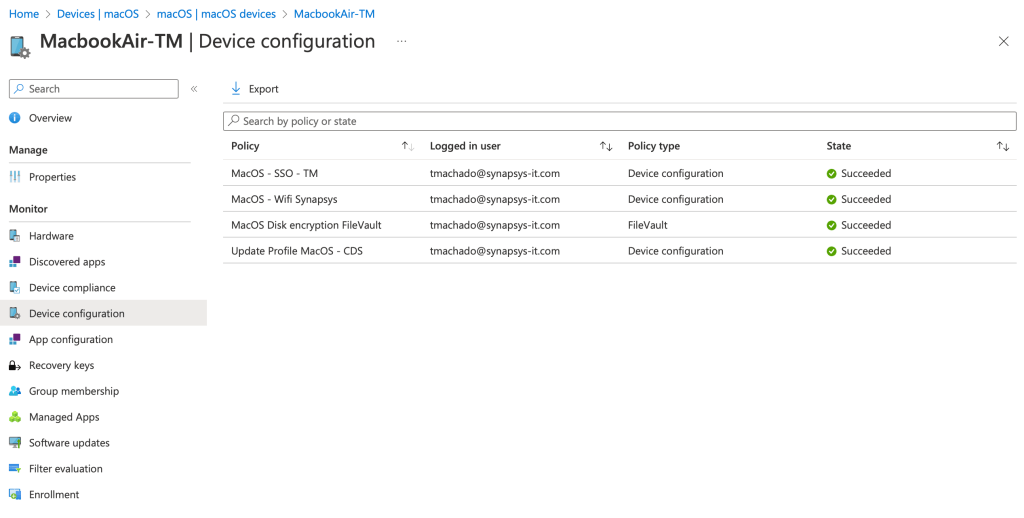Click the Group membership people icon

tap(15, 392)
